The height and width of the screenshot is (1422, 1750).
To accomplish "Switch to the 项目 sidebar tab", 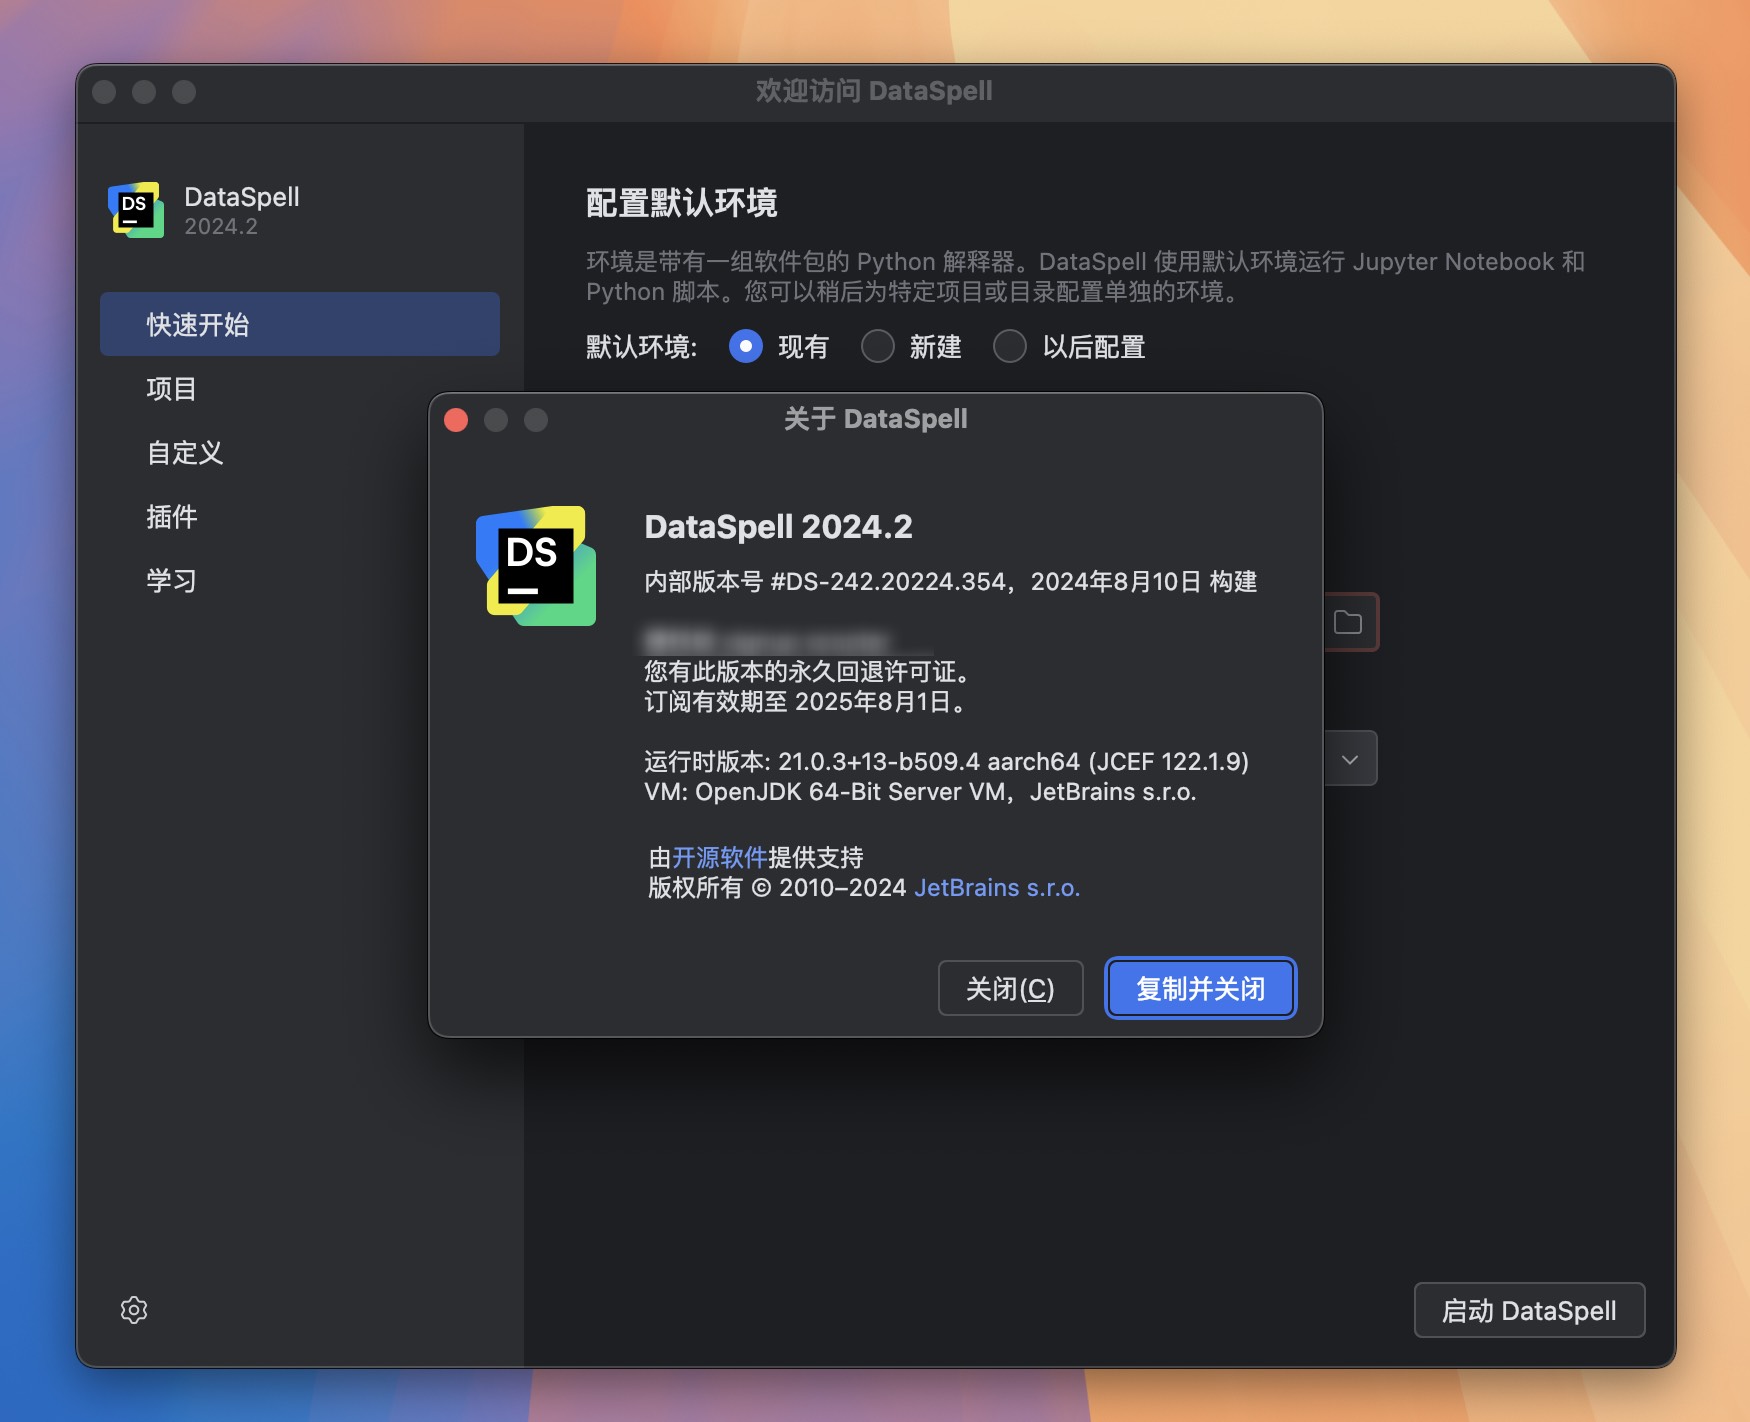I will (300, 388).
